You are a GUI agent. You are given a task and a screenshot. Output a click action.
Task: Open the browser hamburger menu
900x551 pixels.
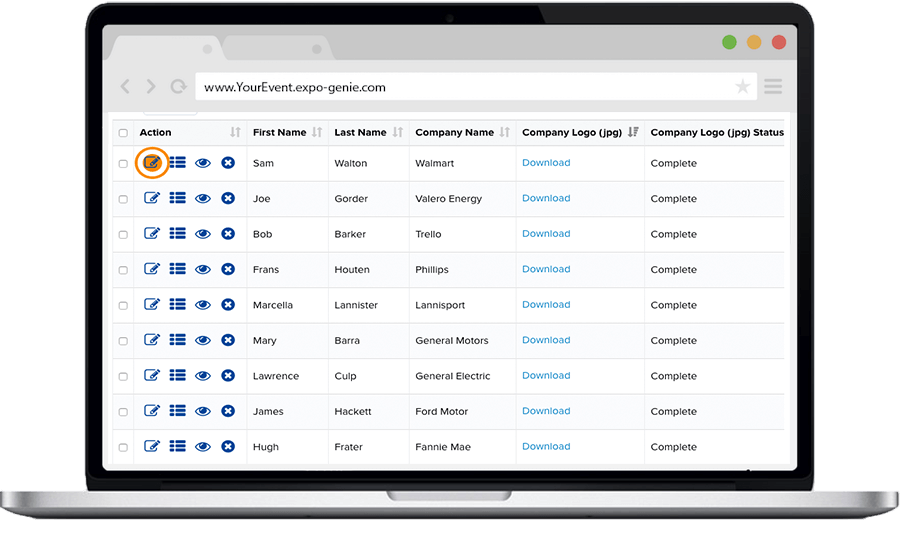773,87
